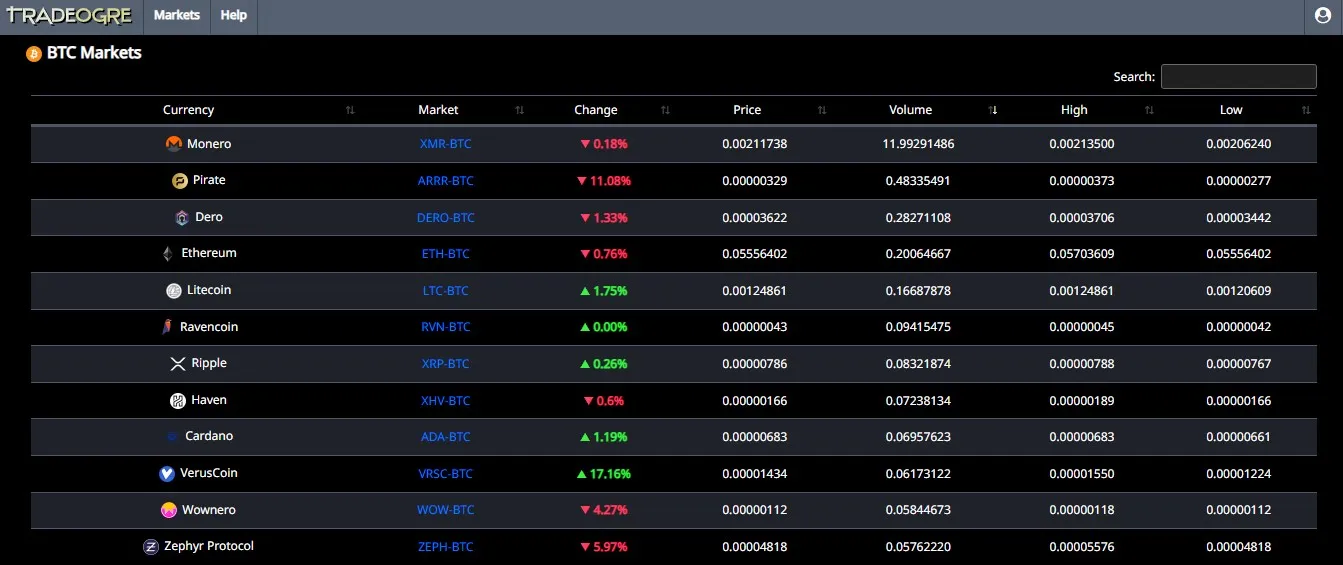Viewport: 1343px width, 565px height.
Task: Open the XHV-BTC market link
Action: tap(446, 401)
